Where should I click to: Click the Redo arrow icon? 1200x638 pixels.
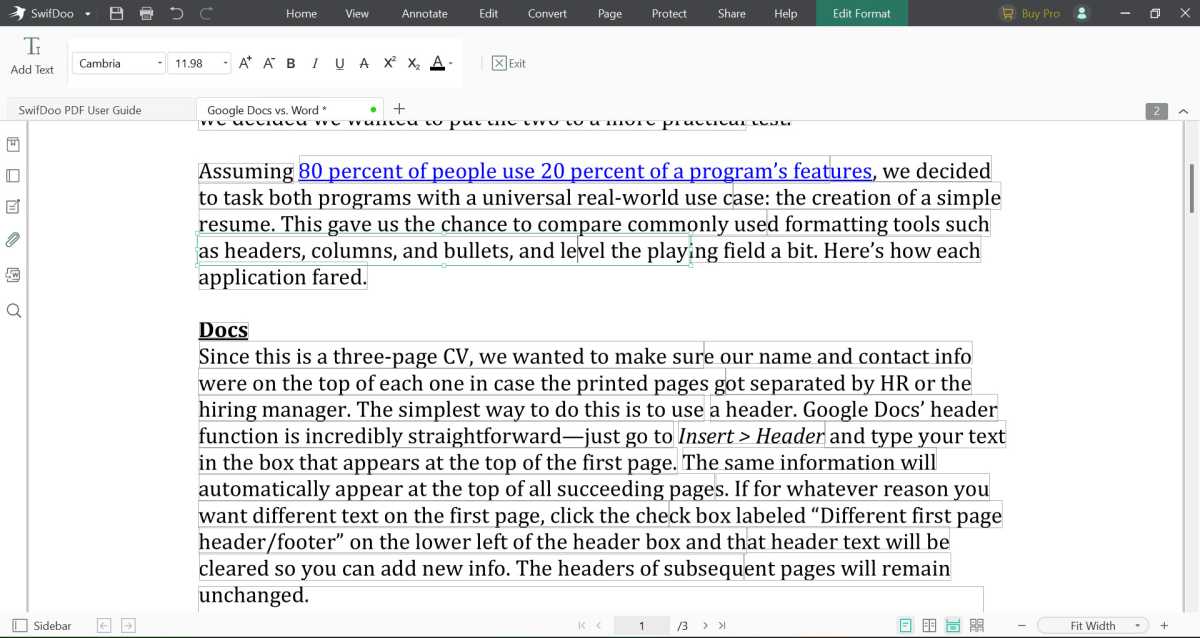coord(207,14)
